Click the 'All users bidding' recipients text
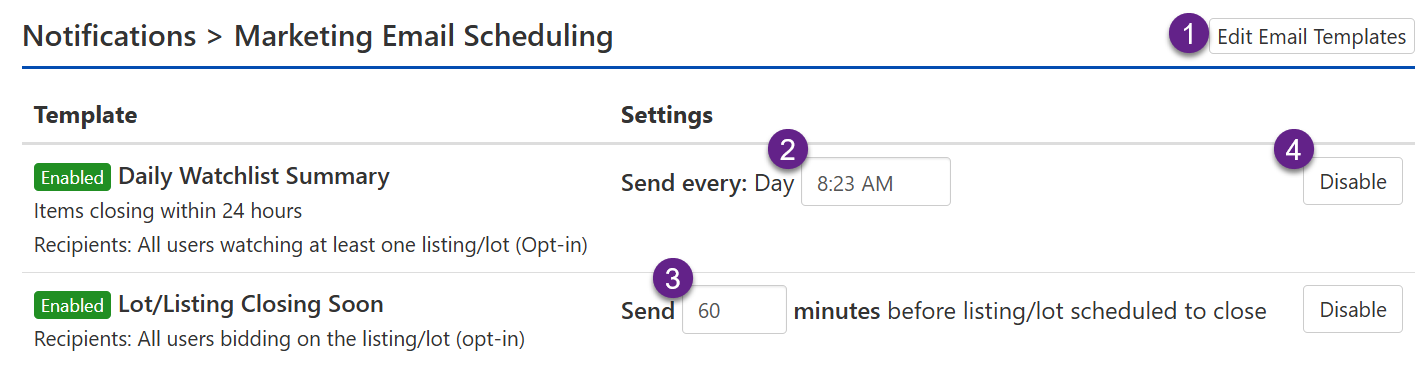The height and width of the screenshot is (373, 1428). click(x=279, y=339)
